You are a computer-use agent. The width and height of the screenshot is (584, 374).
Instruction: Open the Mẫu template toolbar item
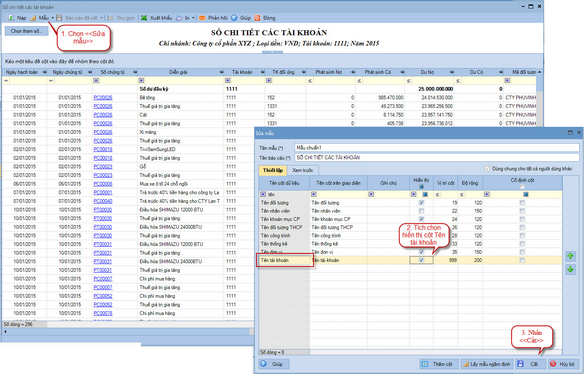coord(40,18)
